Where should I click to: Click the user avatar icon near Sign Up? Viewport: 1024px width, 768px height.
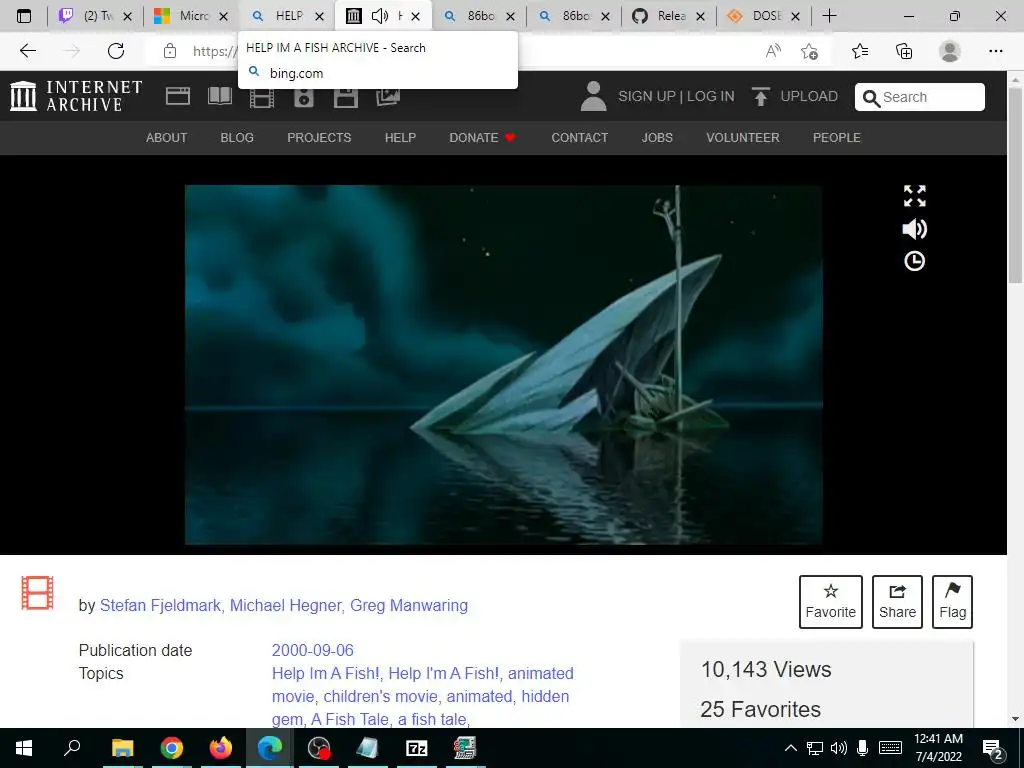tap(594, 97)
